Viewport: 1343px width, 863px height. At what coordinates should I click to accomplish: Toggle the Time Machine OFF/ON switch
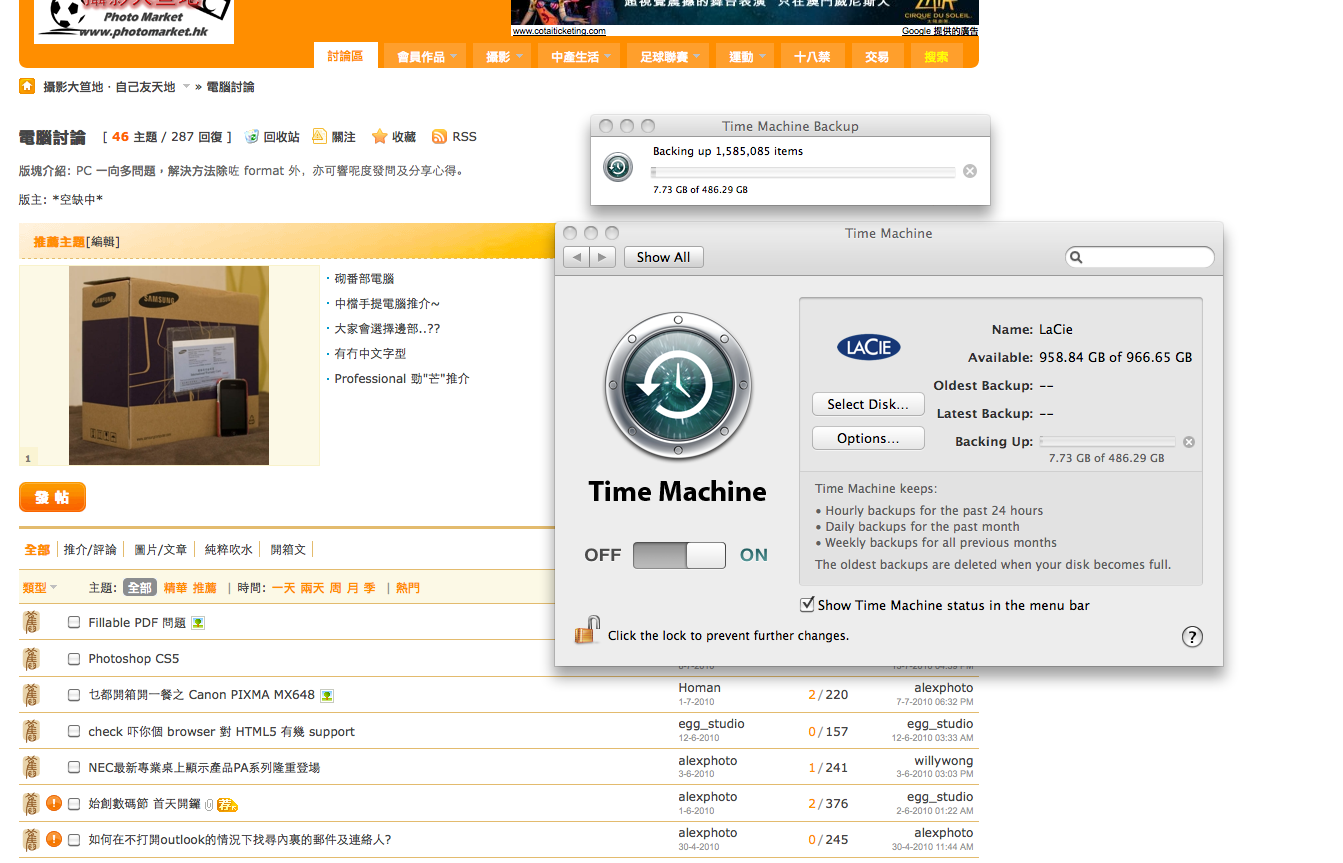679,555
